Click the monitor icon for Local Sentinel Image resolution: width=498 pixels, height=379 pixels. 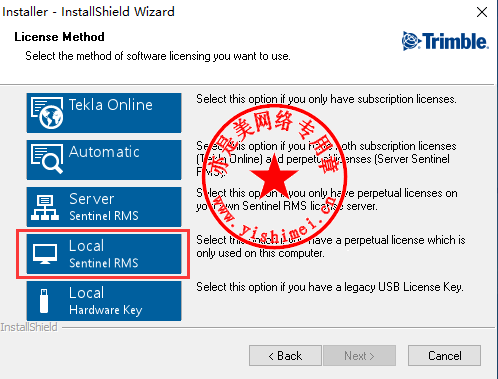click(x=45, y=254)
